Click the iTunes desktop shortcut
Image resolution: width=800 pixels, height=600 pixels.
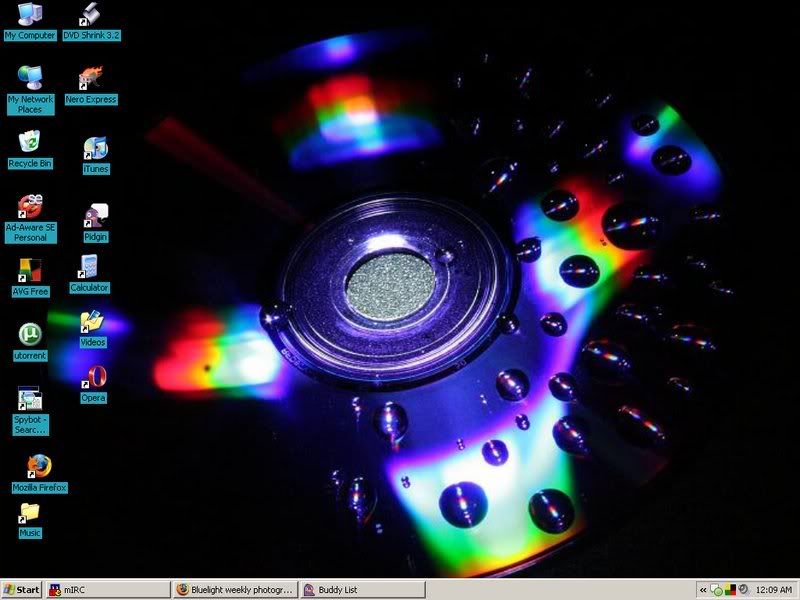96,155
